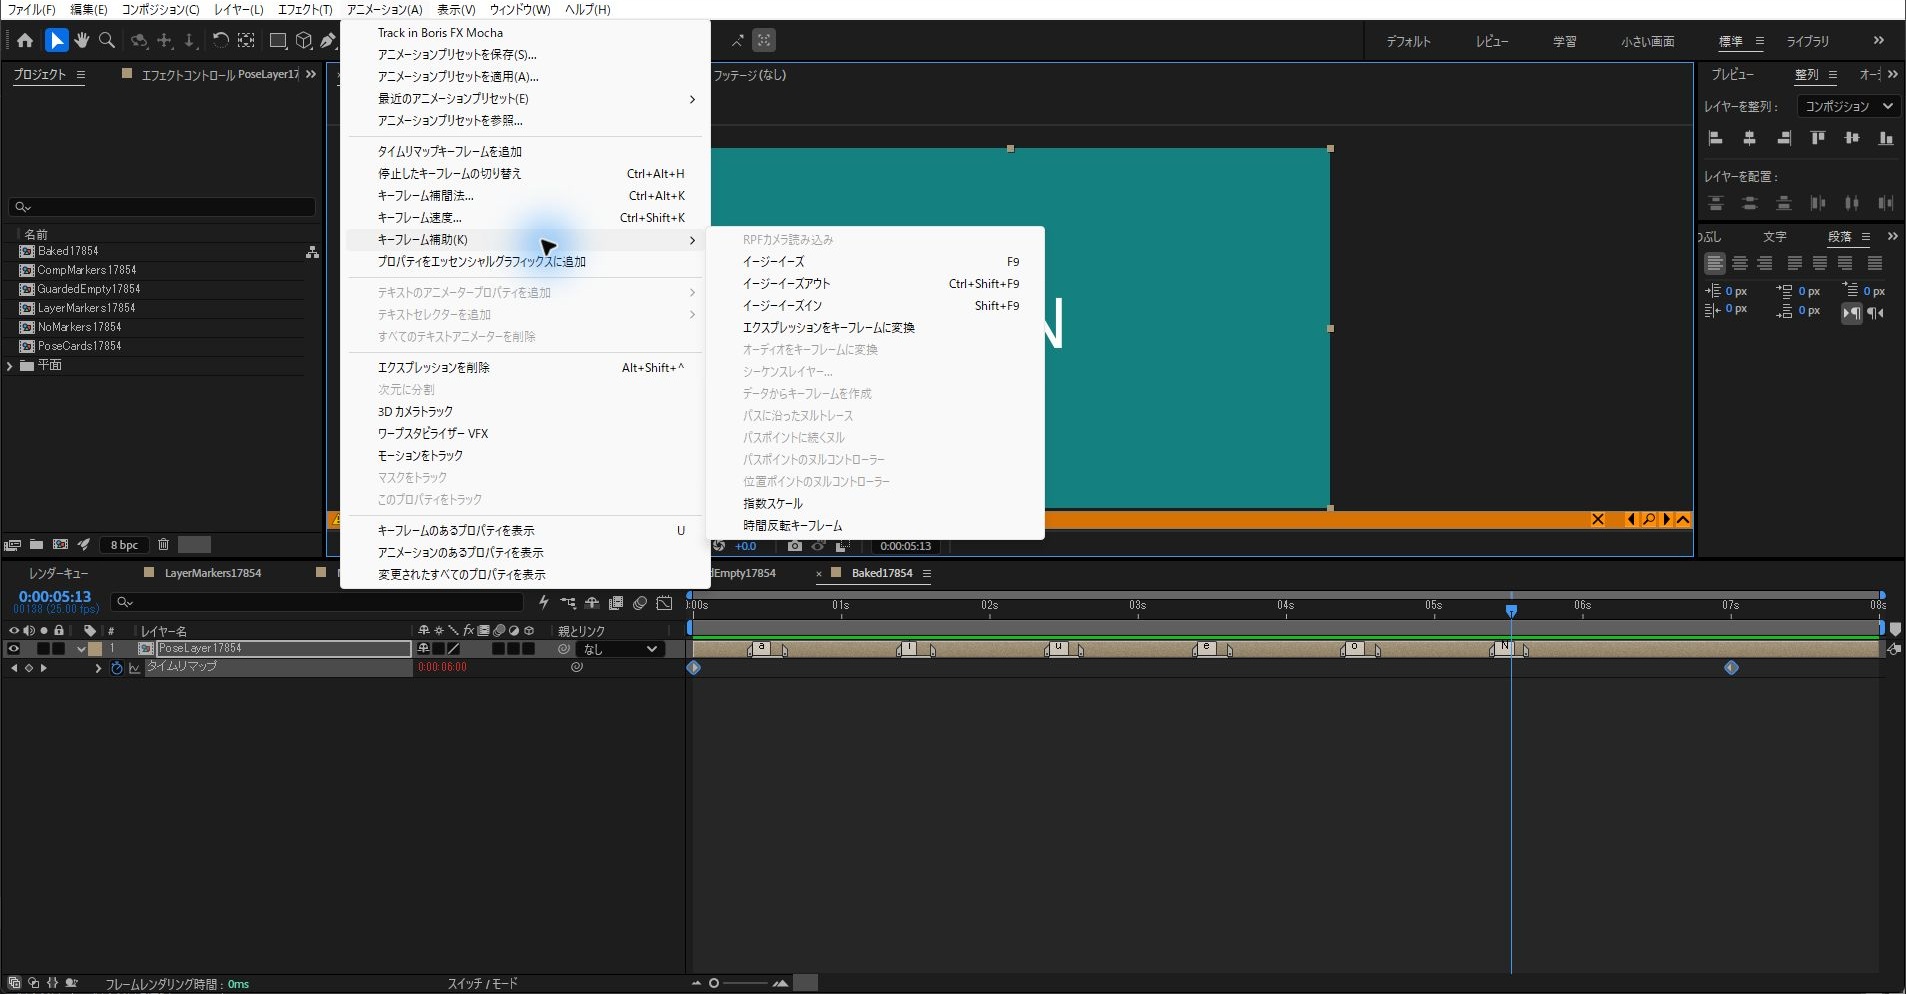Toggle right-to-left text direction button
This screenshot has height=994, width=1906.
pos(1876,313)
